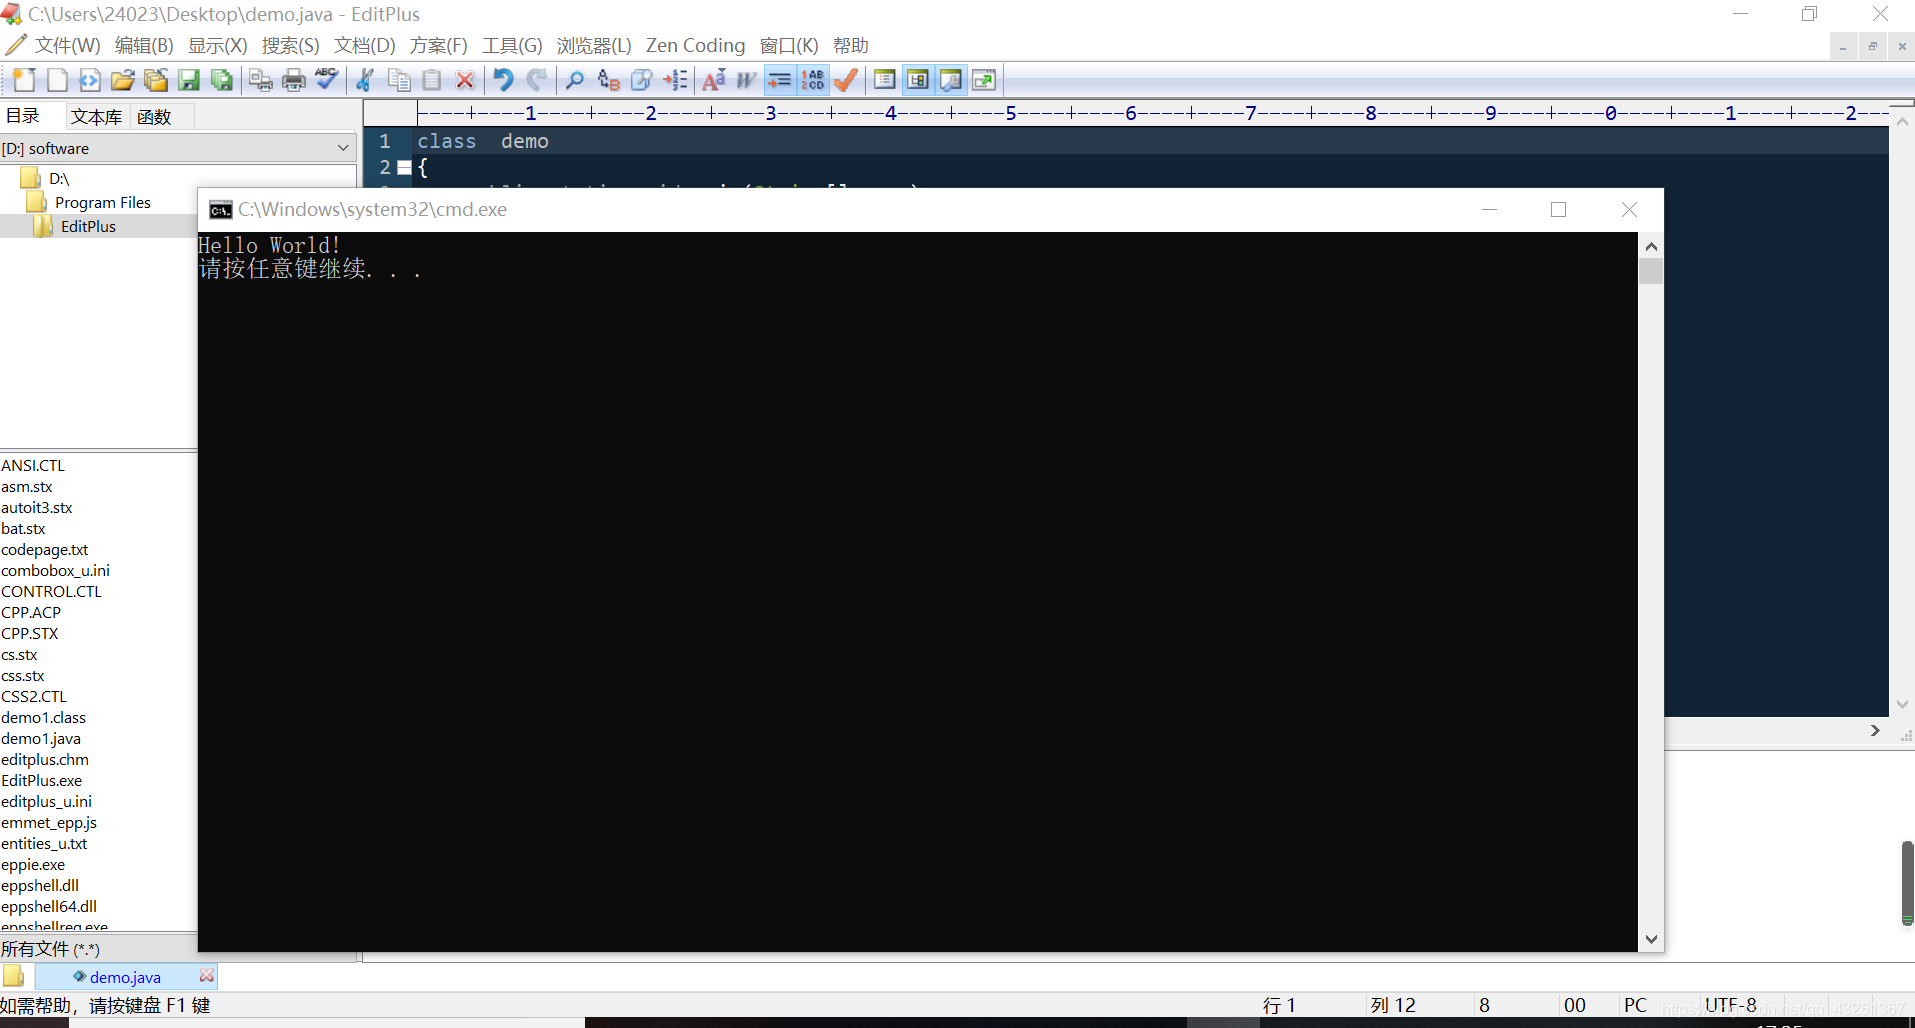Click the Copy icon in toolbar
This screenshot has height=1028, width=1915.
399,80
